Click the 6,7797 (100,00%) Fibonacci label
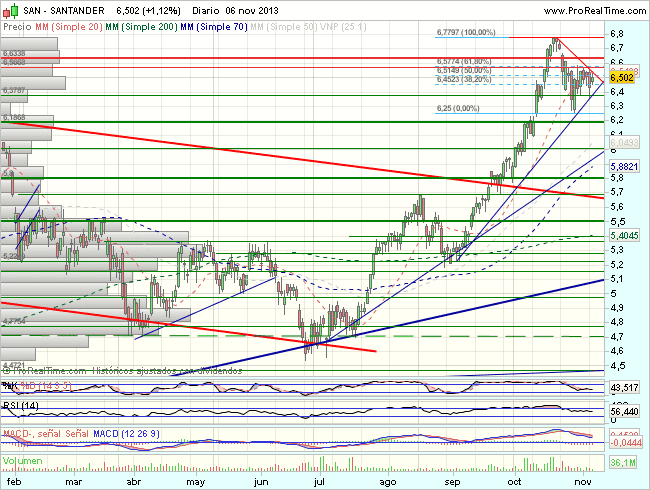 click(x=466, y=32)
